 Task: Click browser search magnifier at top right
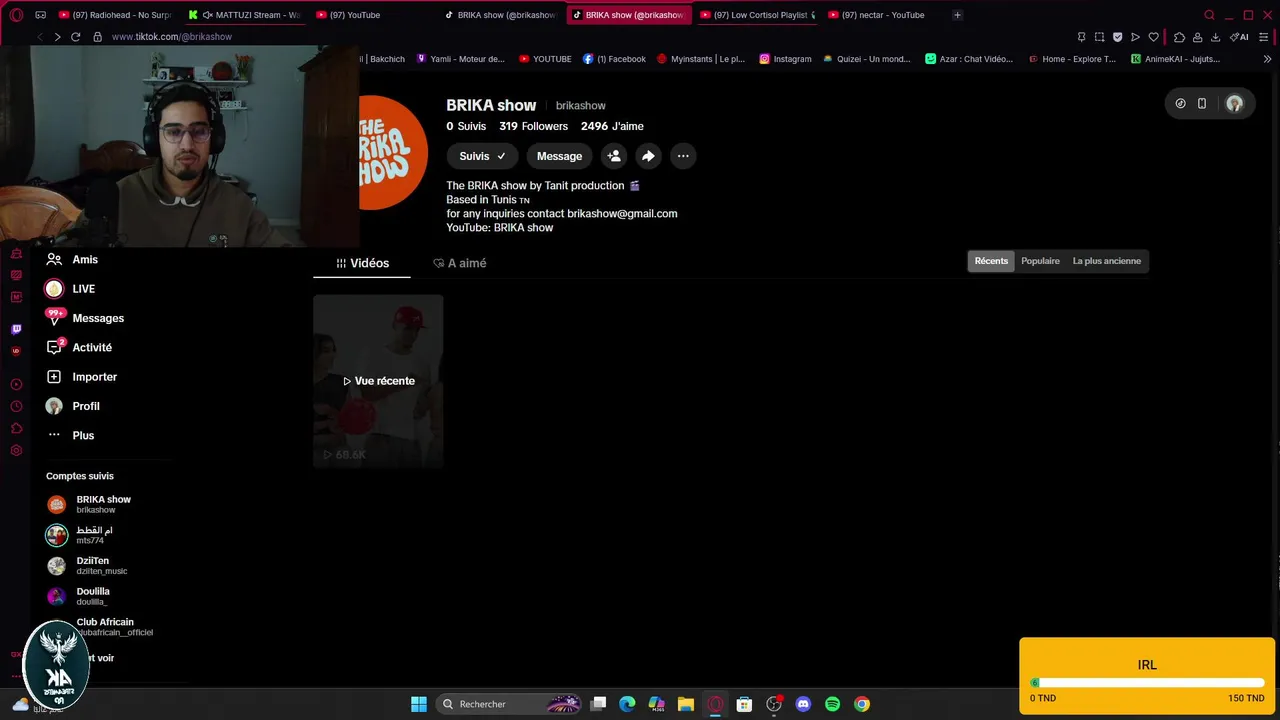click(1209, 15)
